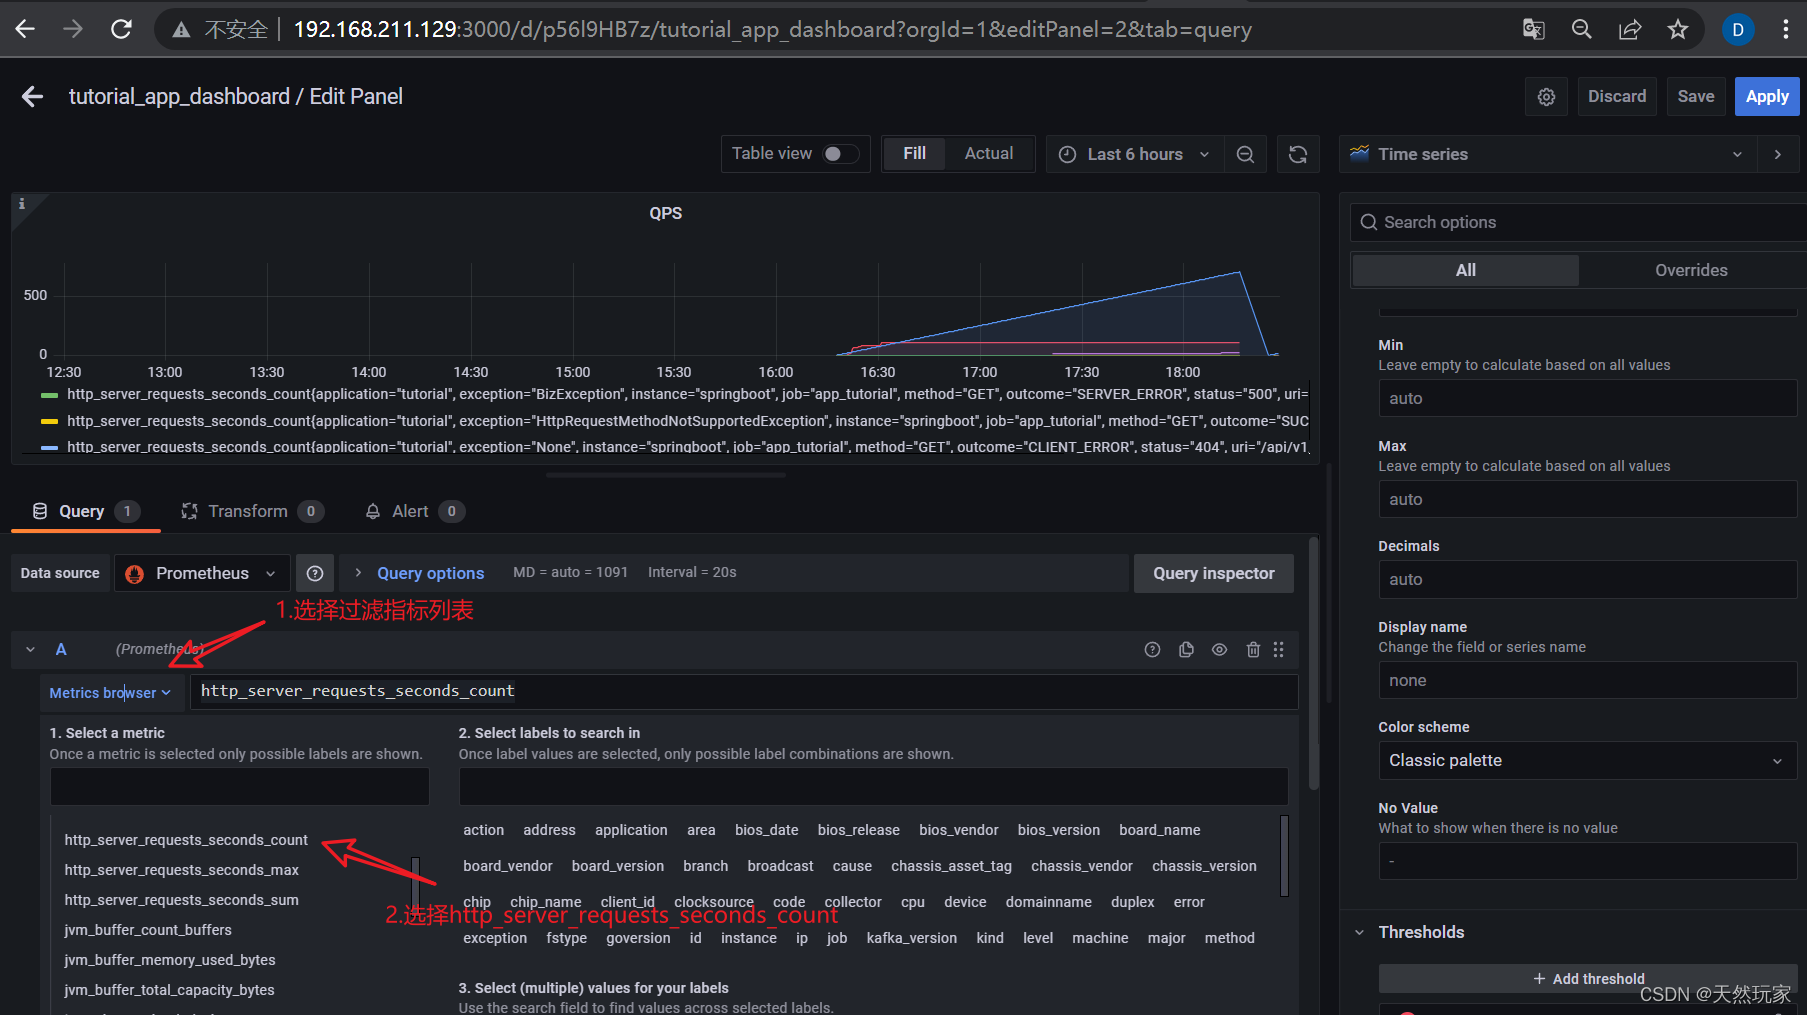1807x1015 pixels.
Task: Click the Display name input
Action: click(1587, 680)
